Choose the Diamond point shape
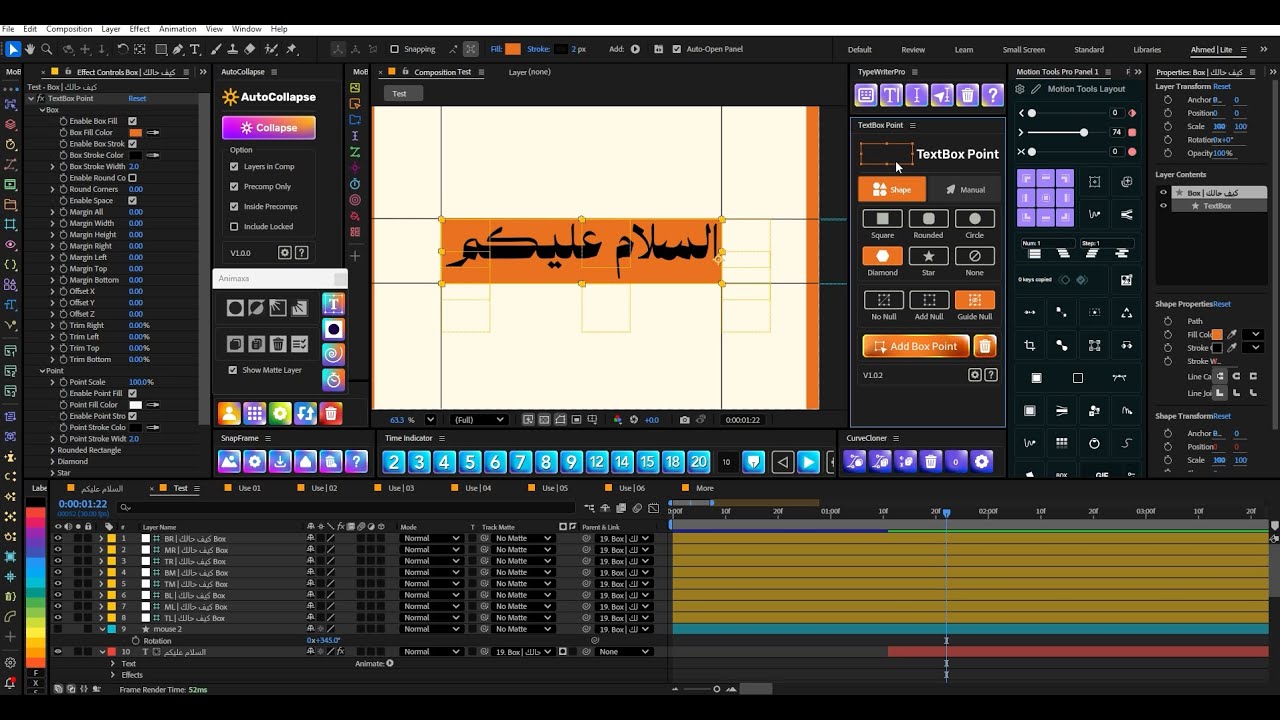This screenshot has height=720, width=1280. pyautogui.click(x=882, y=257)
